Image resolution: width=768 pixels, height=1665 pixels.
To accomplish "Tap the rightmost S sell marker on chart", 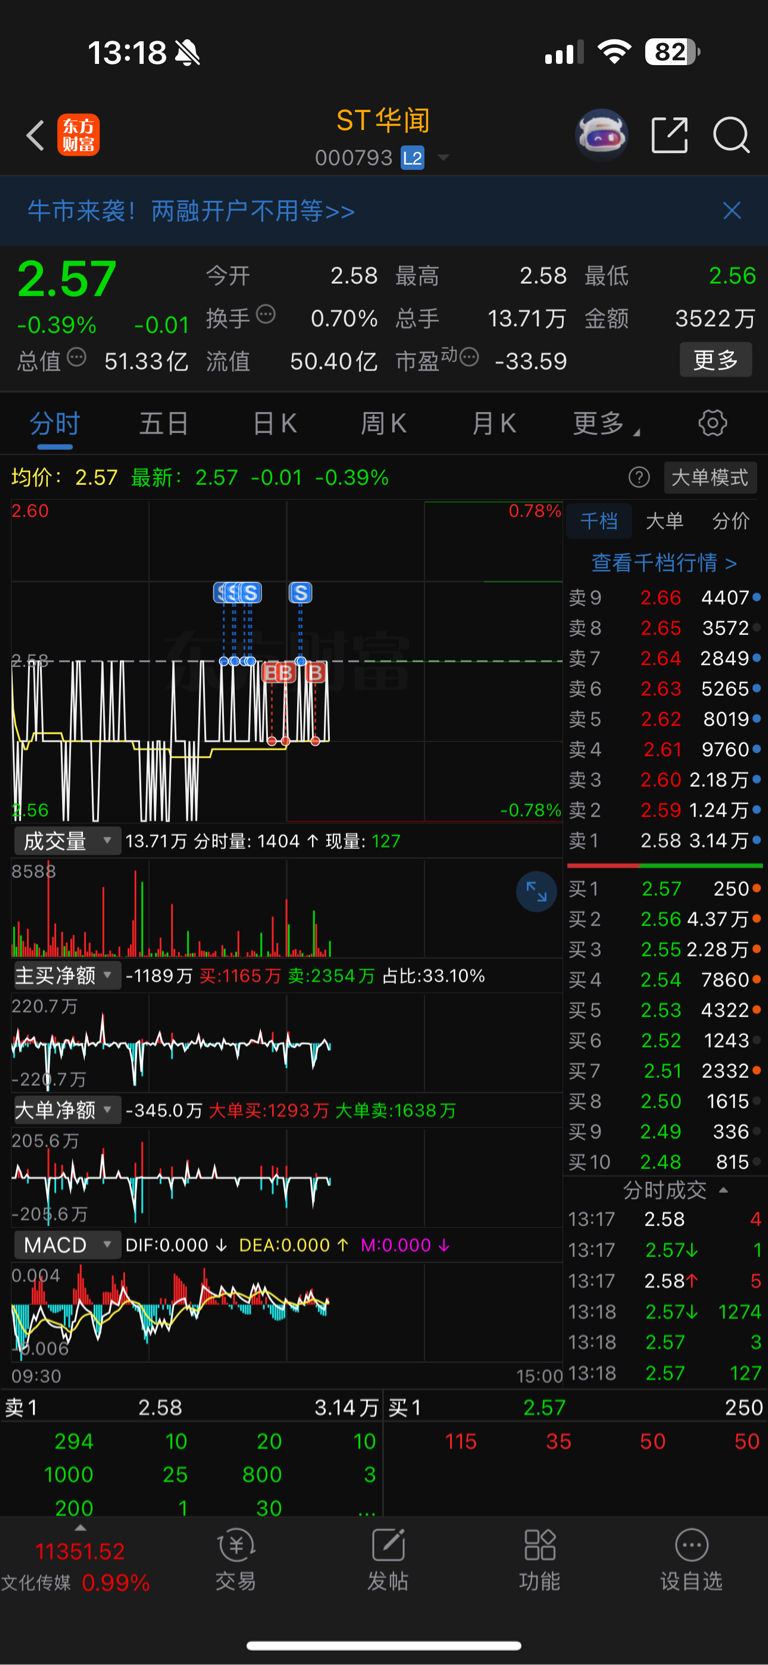I will pyautogui.click(x=300, y=592).
